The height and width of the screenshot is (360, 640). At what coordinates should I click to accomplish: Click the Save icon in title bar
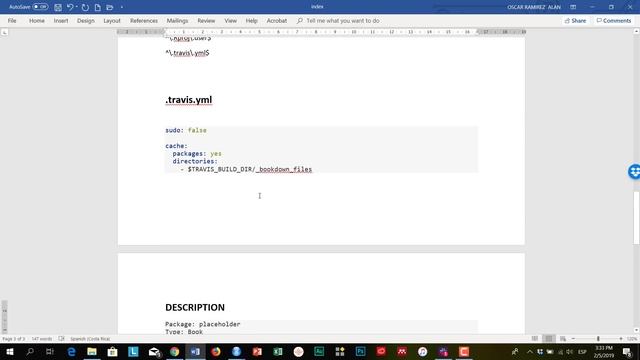pyautogui.click(x=58, y=7)
